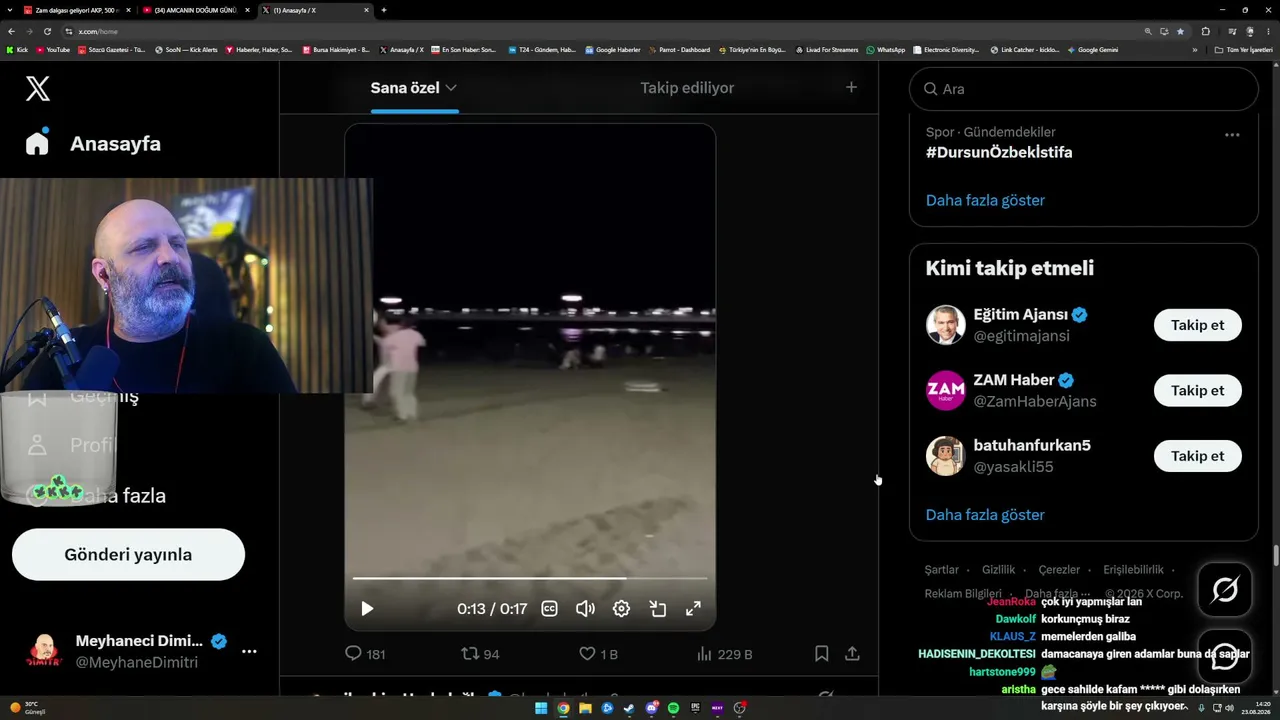Show hidden bookmarks with the chevron
This screenshot has height=720, width=1280.
pyautogui.click(x=1194, y=50)
